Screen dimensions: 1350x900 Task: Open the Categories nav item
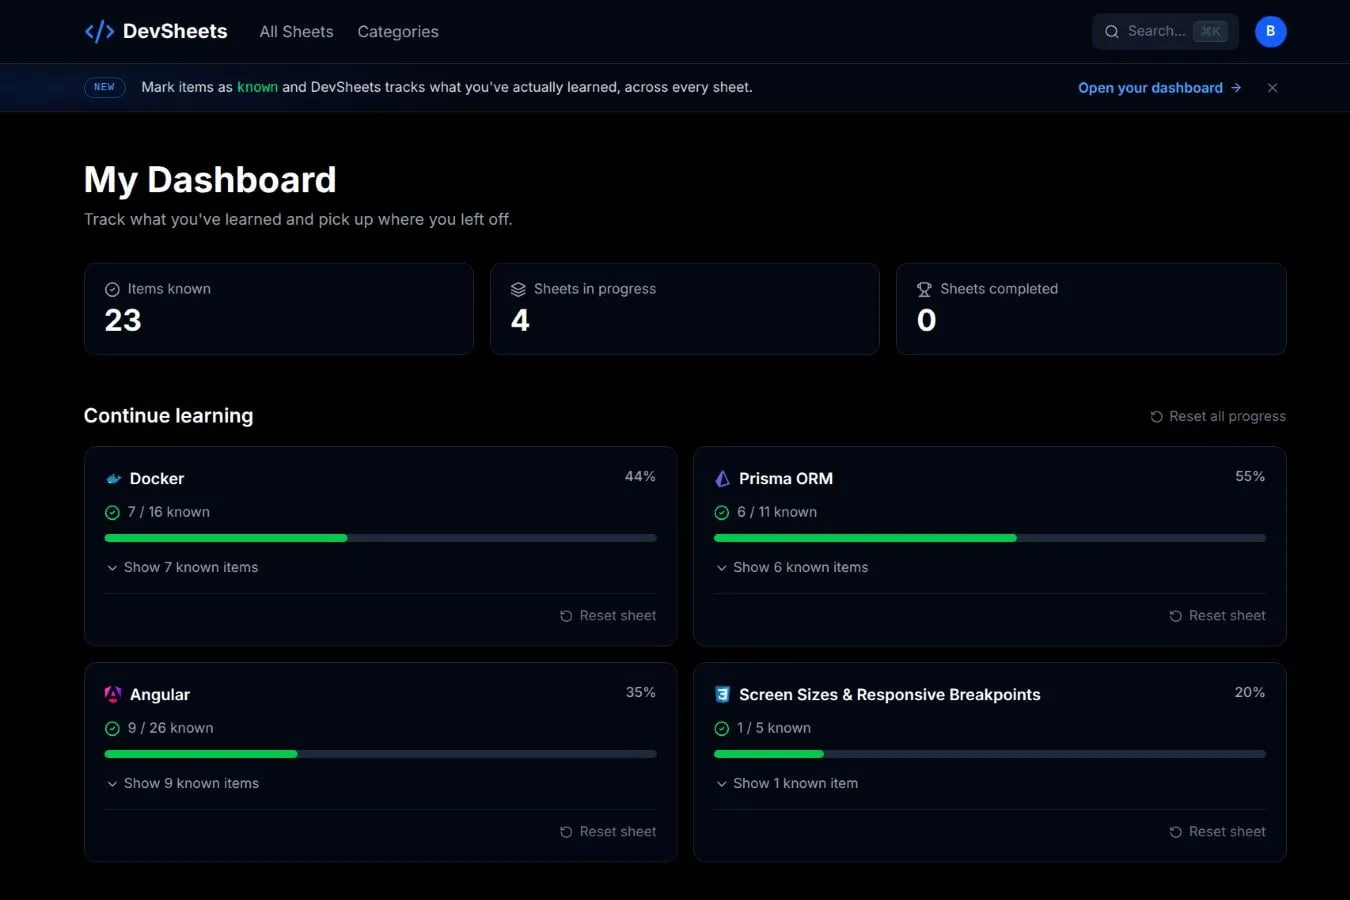(x=398, y=32)
